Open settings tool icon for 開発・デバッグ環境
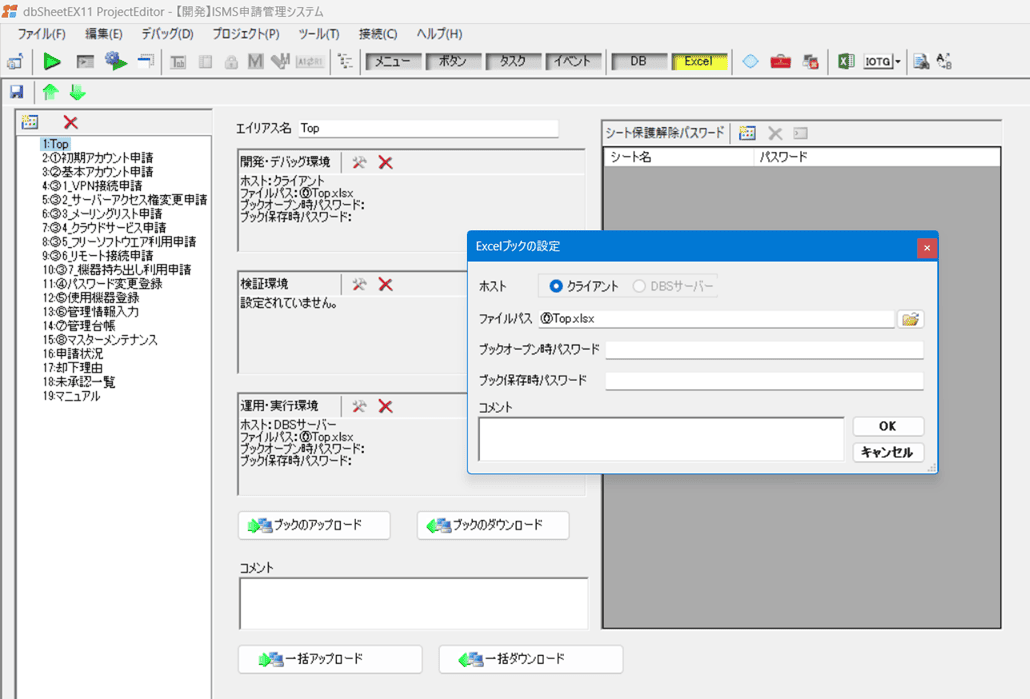The height and width of the screenshot is (699, 1030). pyautogui.click(x=359, y=162)
